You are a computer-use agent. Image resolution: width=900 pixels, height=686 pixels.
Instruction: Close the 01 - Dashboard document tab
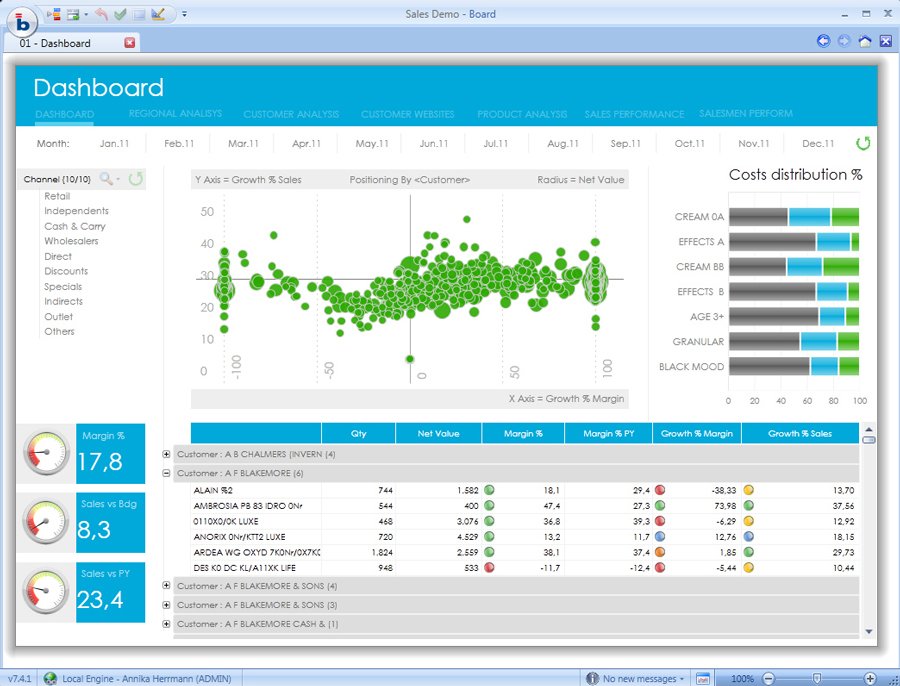tap(130, 43)
